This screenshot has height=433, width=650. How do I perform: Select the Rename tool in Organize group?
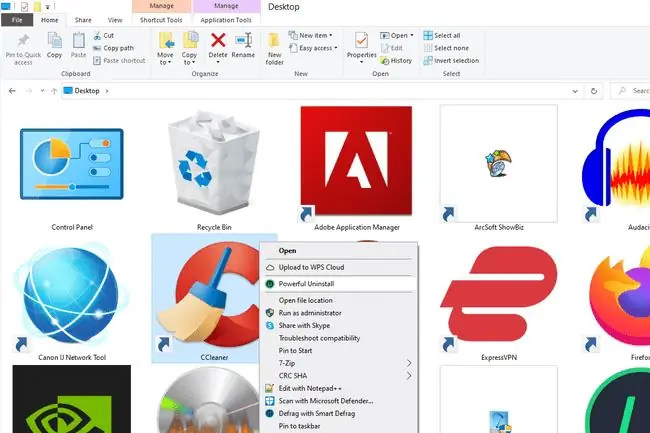pos(243,45)
